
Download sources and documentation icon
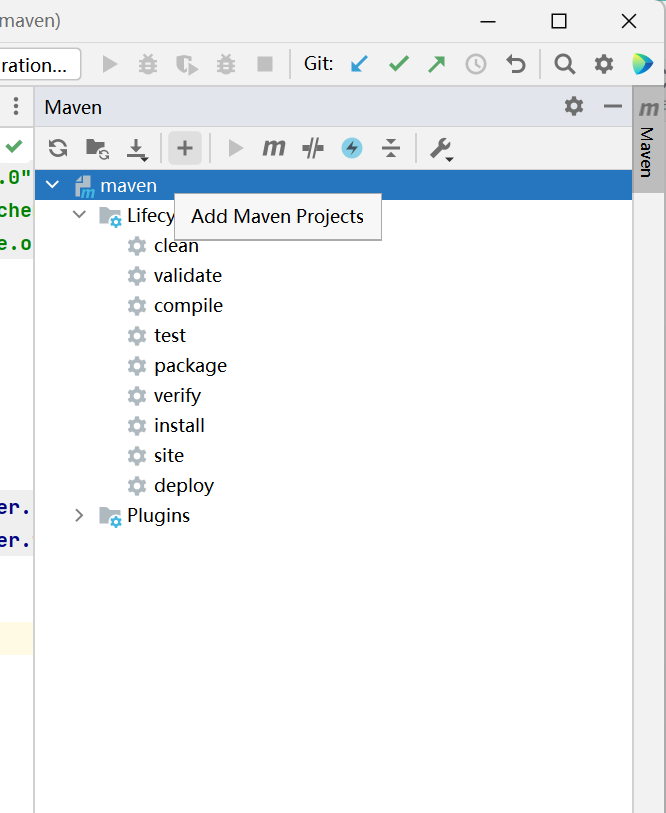coord(137,149)
